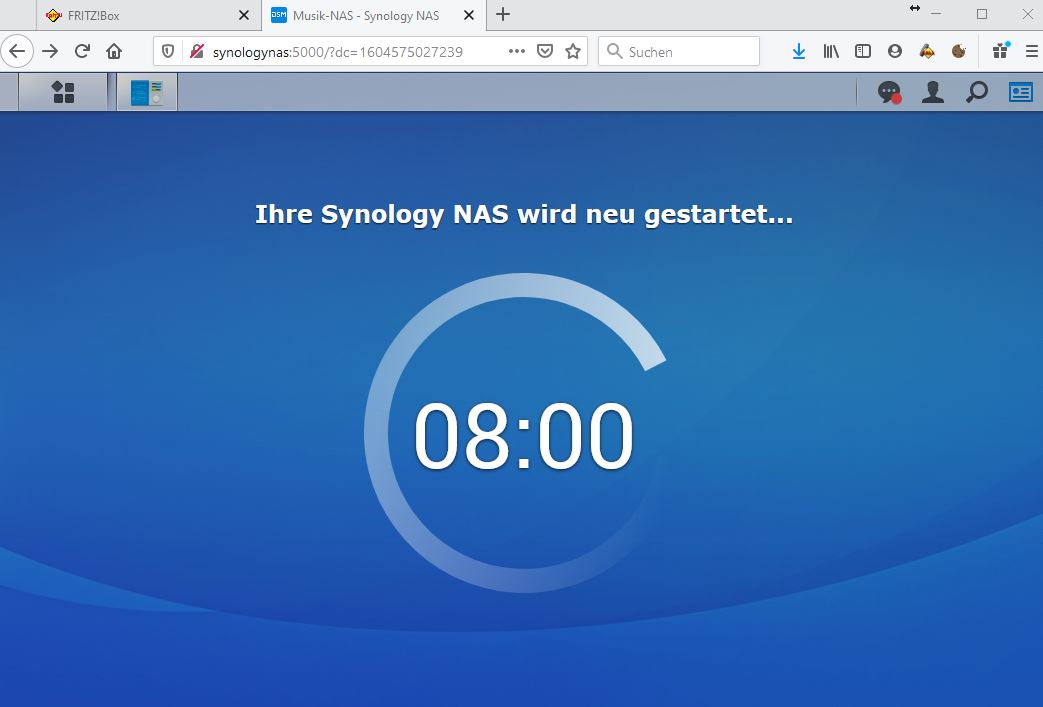Bookmark this page with star
This screenshot has height=707, width=1043.
[573, 51]
